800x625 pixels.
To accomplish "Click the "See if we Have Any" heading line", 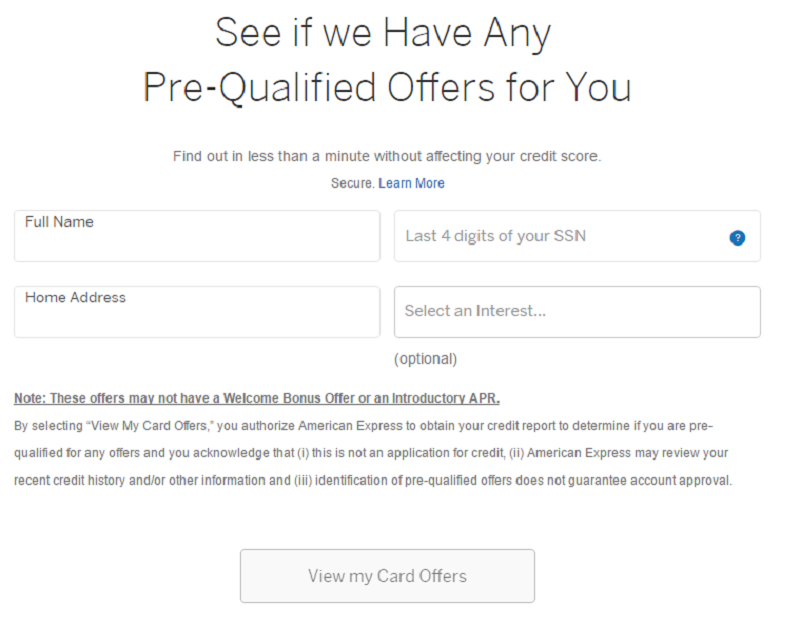I will pos(383,34).
